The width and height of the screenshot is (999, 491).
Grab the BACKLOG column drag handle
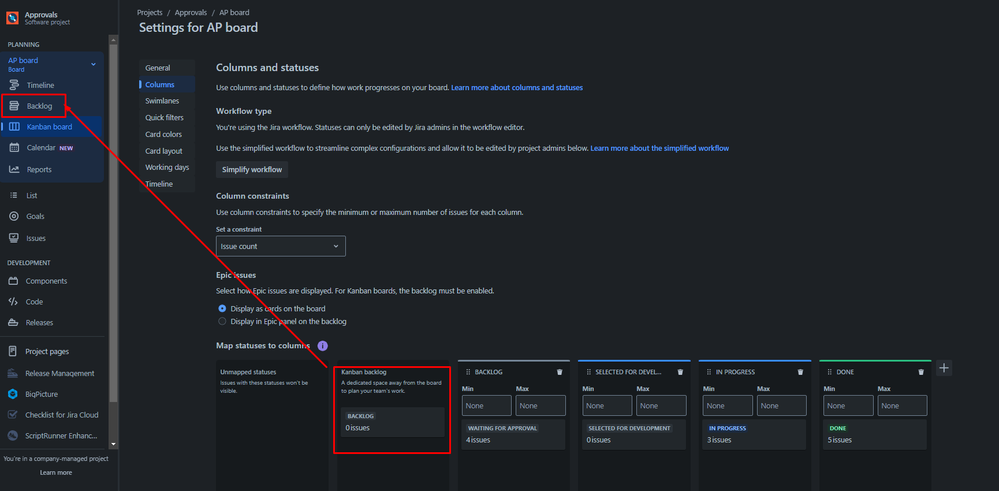point(468,372)
